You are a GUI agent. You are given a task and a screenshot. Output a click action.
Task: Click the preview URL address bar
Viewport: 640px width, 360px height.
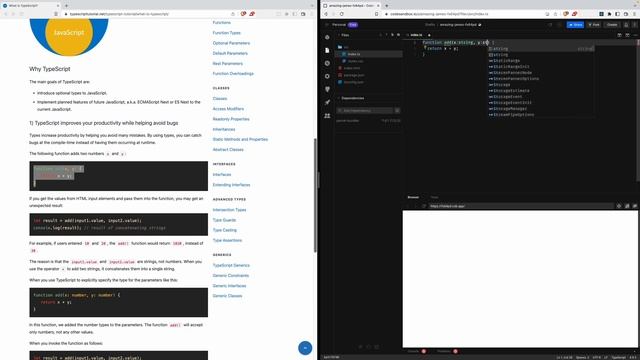(521, 206)
